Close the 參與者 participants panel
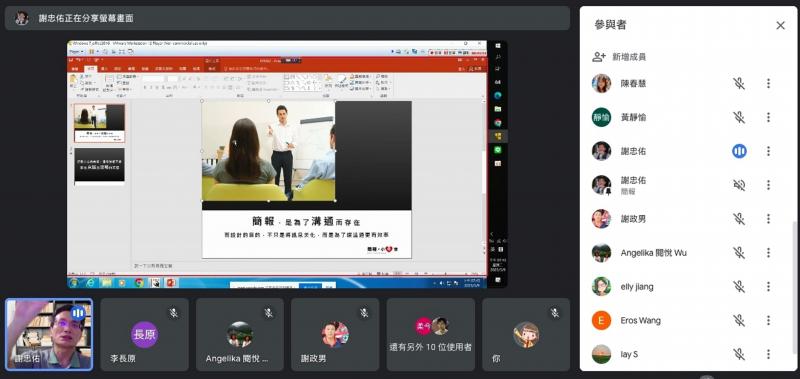Image resolution: width=800 pixels, height=379 pixels. click(x=780, y=25)
